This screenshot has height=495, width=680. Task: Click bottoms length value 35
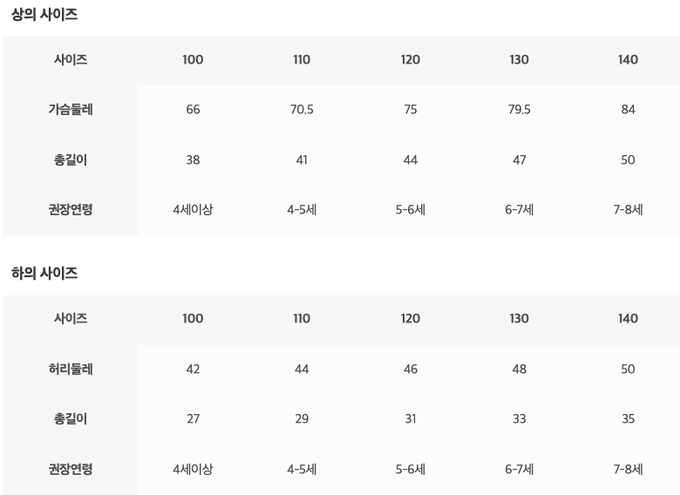(x=628, y=419)
